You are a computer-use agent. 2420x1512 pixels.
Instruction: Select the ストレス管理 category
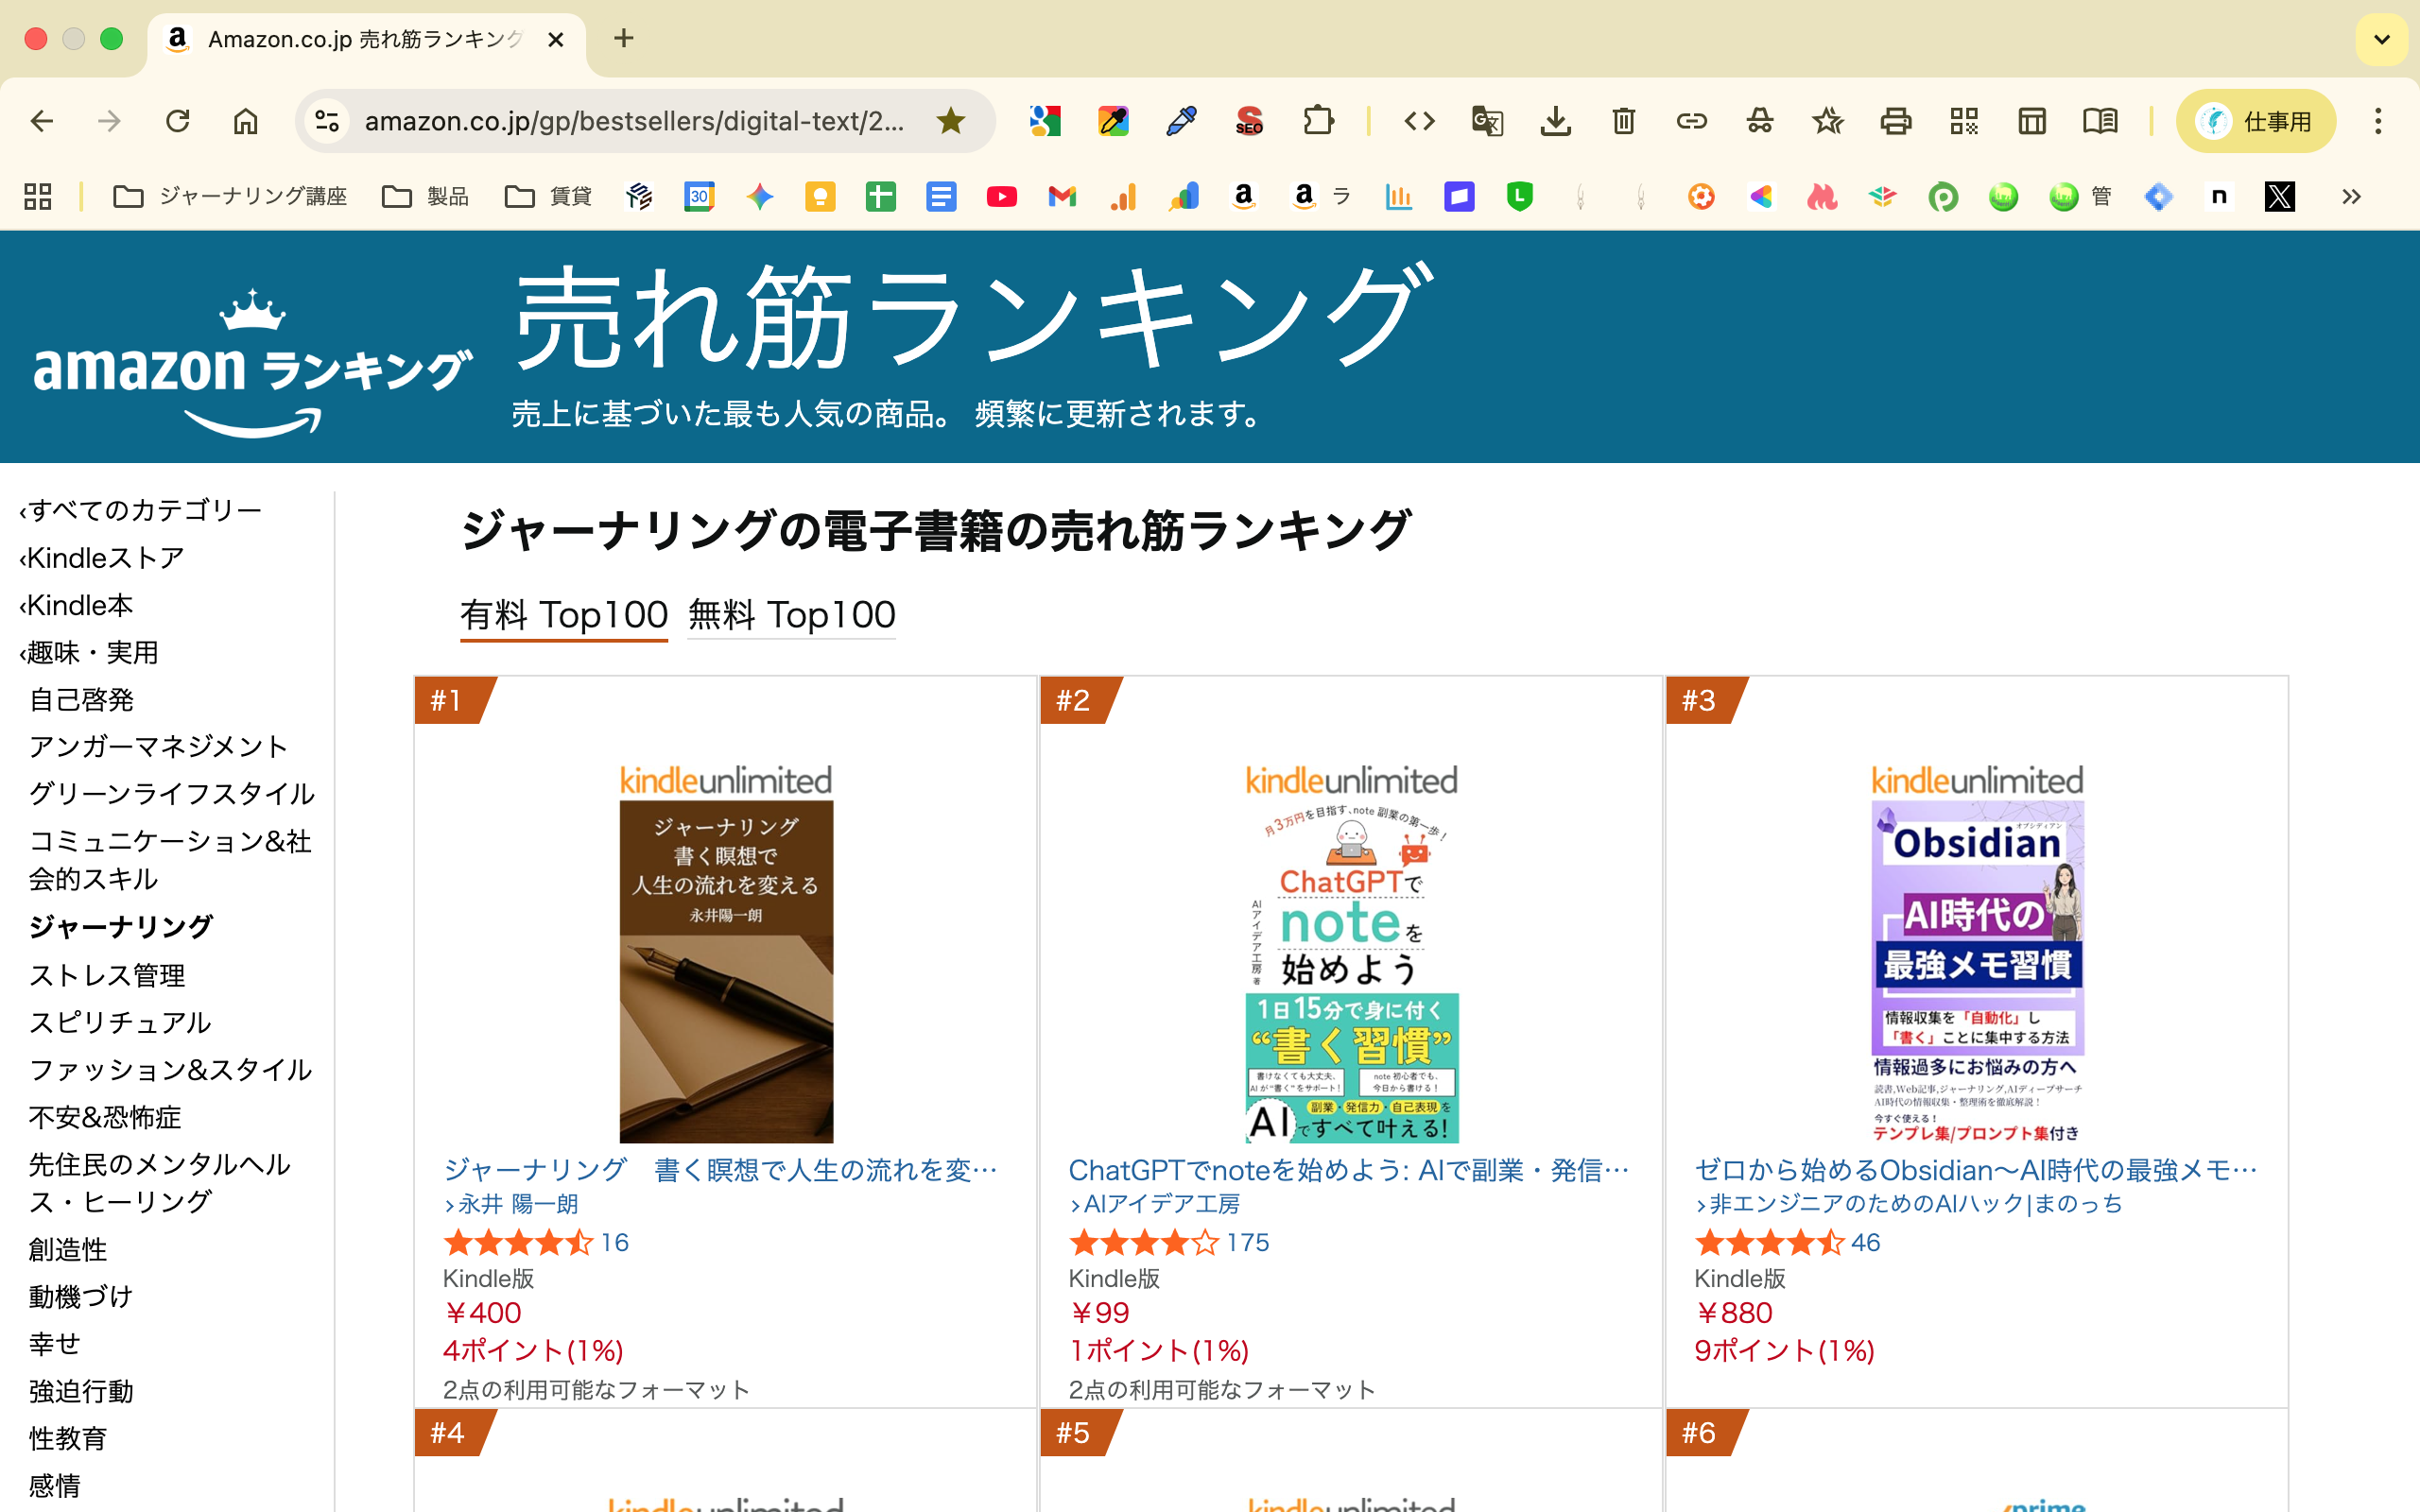coord(107,975)
